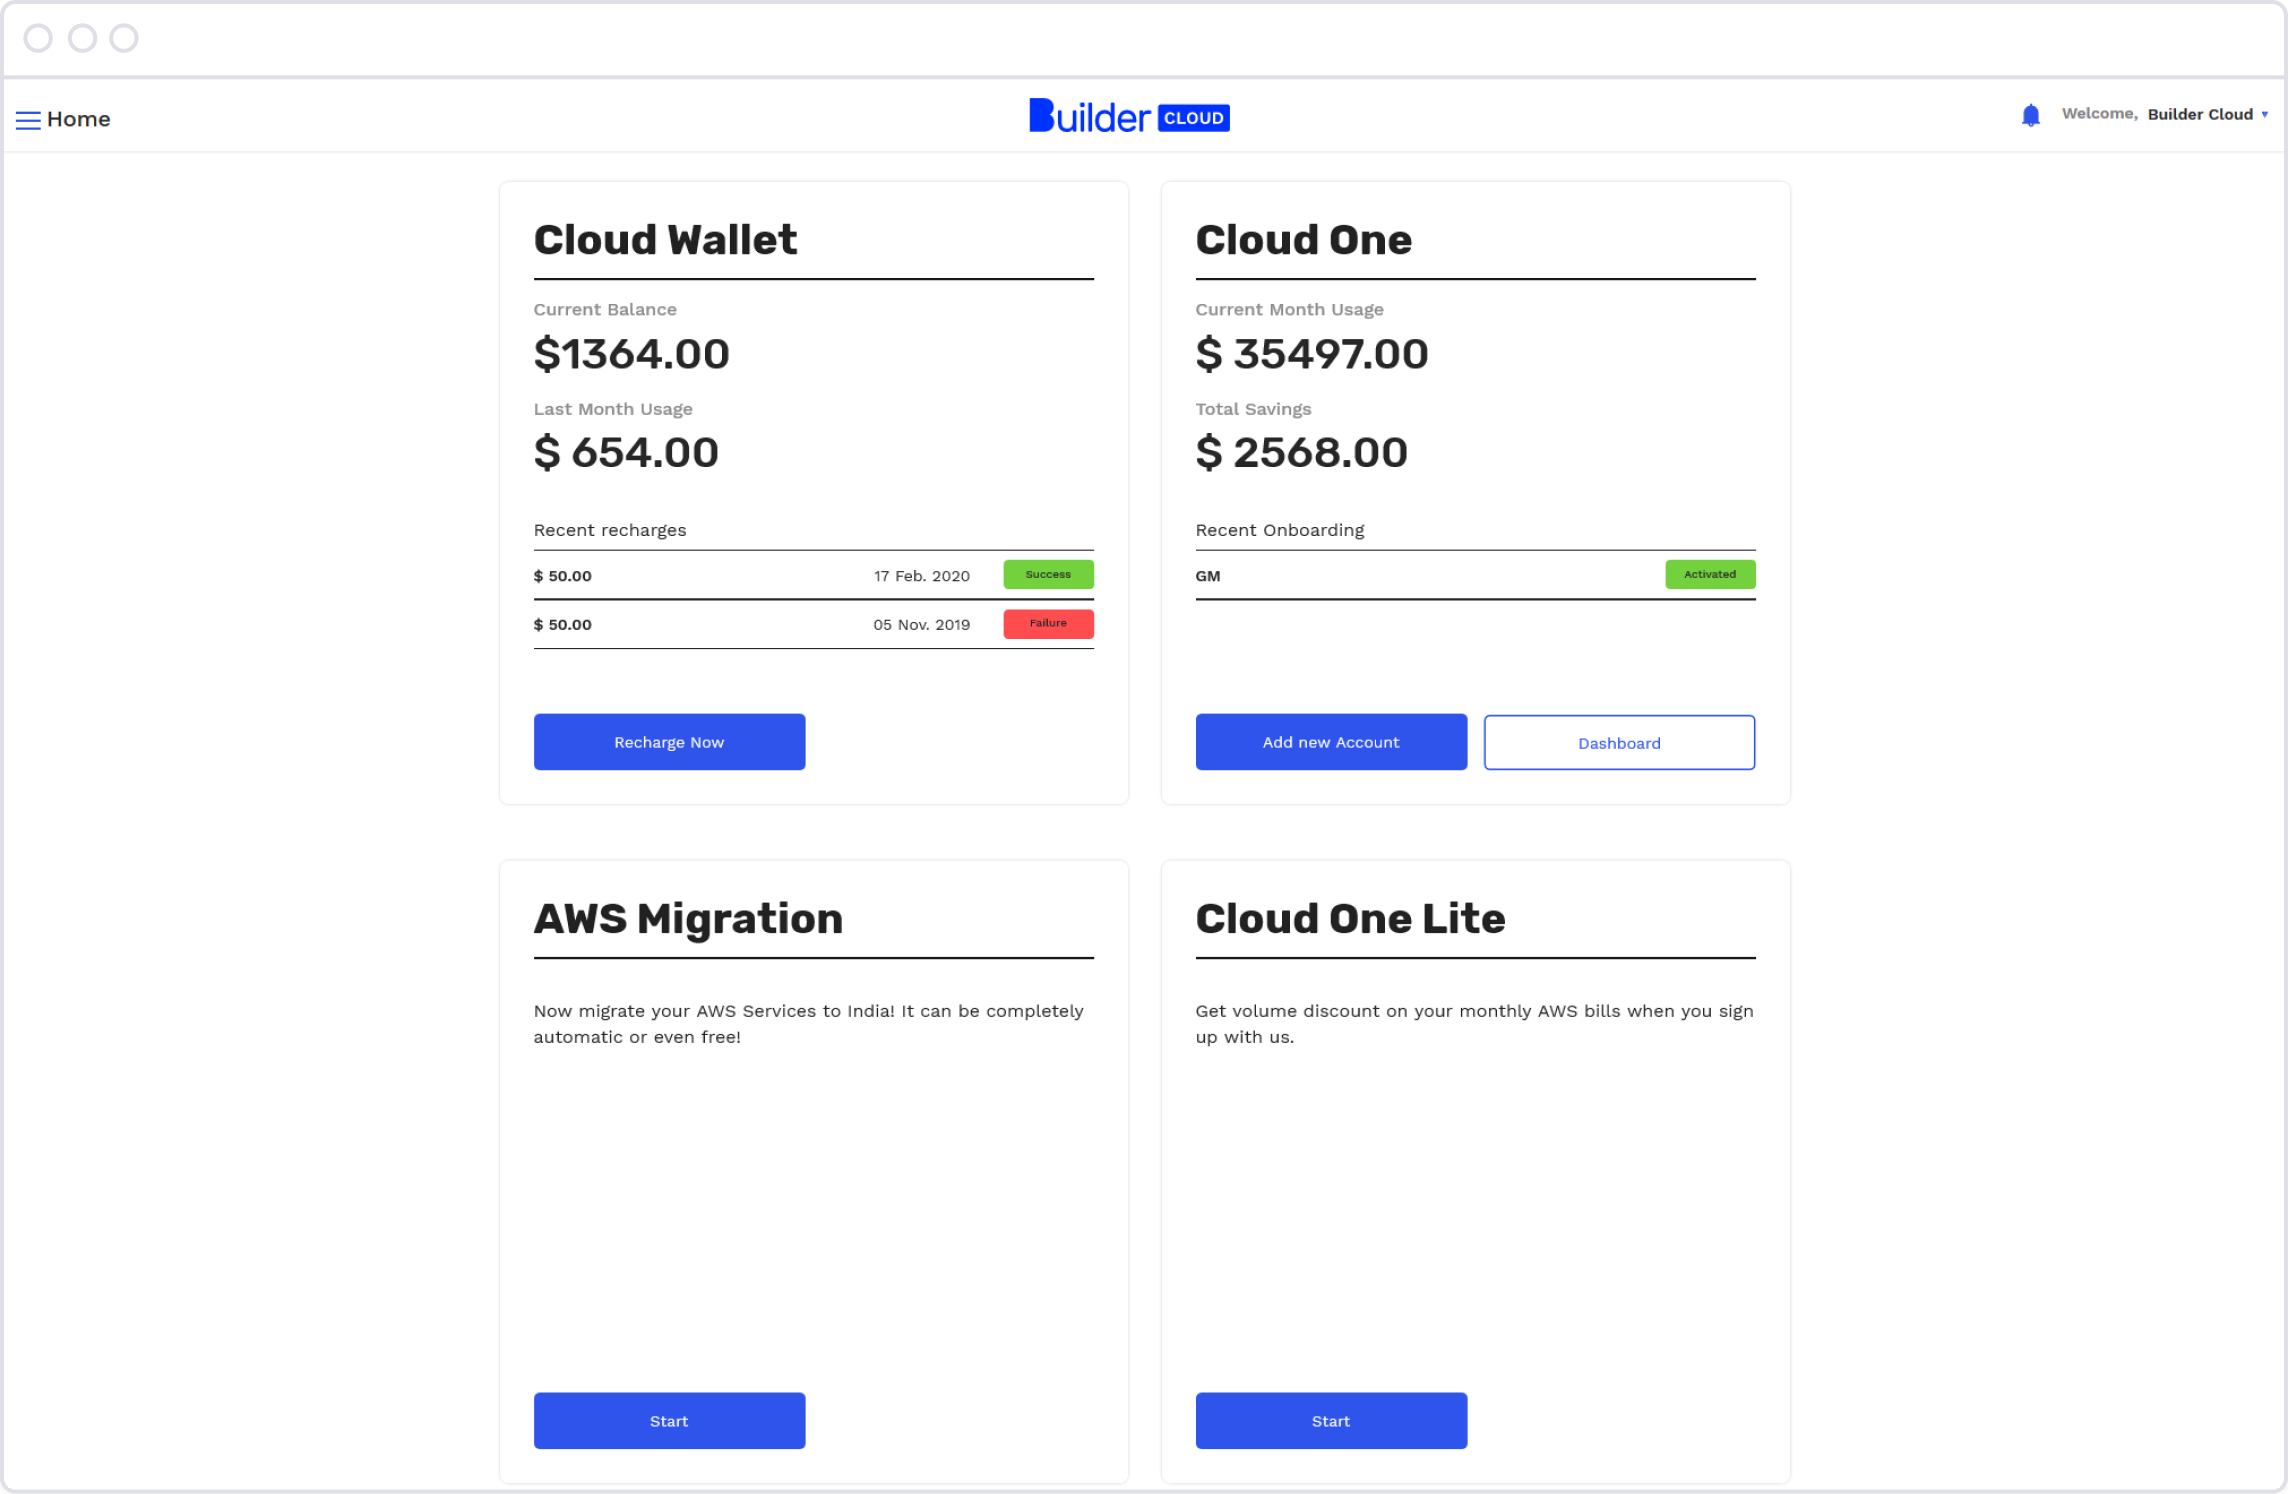Click the $ 654.00 last month usage
This screenshot has height=1494, width=2288.
point(626,453)
